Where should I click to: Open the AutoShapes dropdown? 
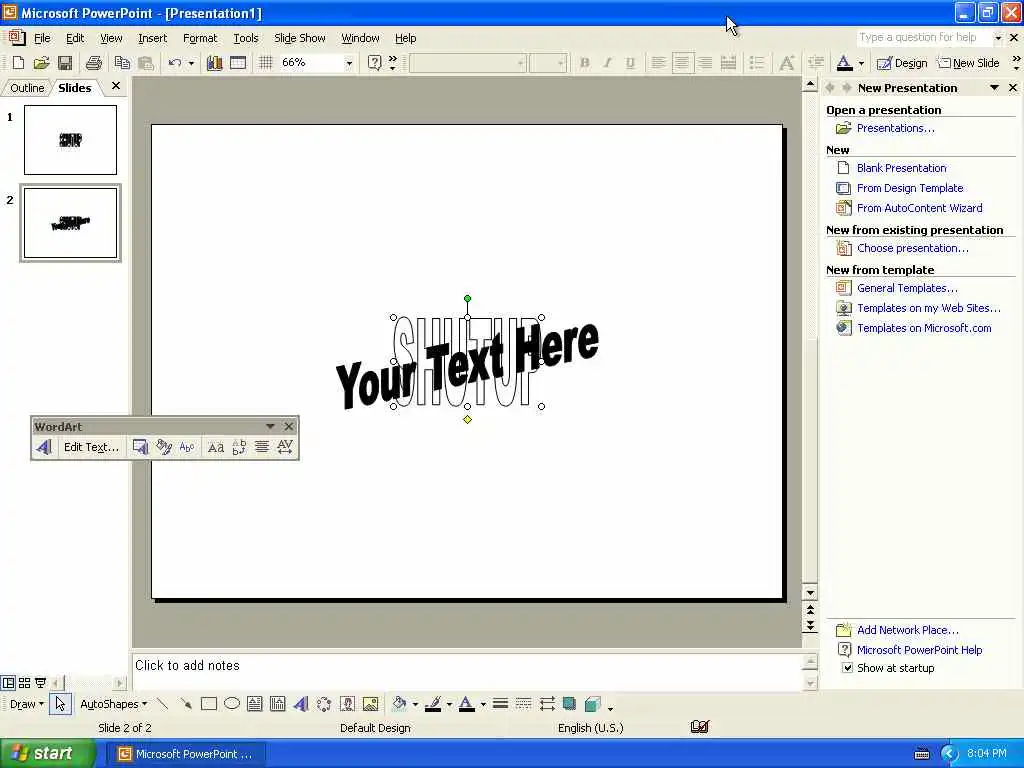(x=114, y=704)
